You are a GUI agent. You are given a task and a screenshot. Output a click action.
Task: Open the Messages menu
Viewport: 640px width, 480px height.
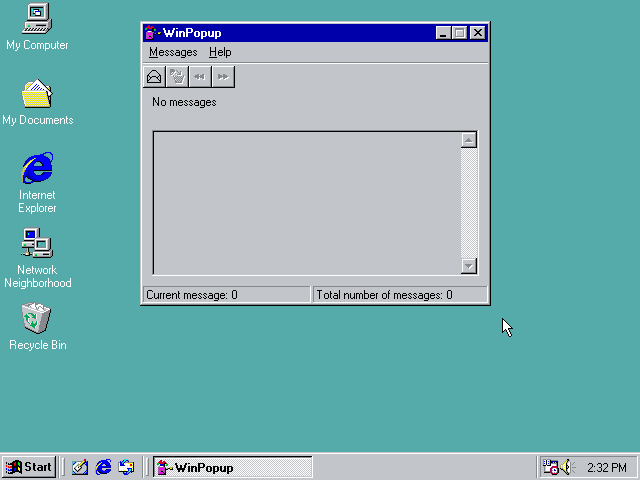173,52
